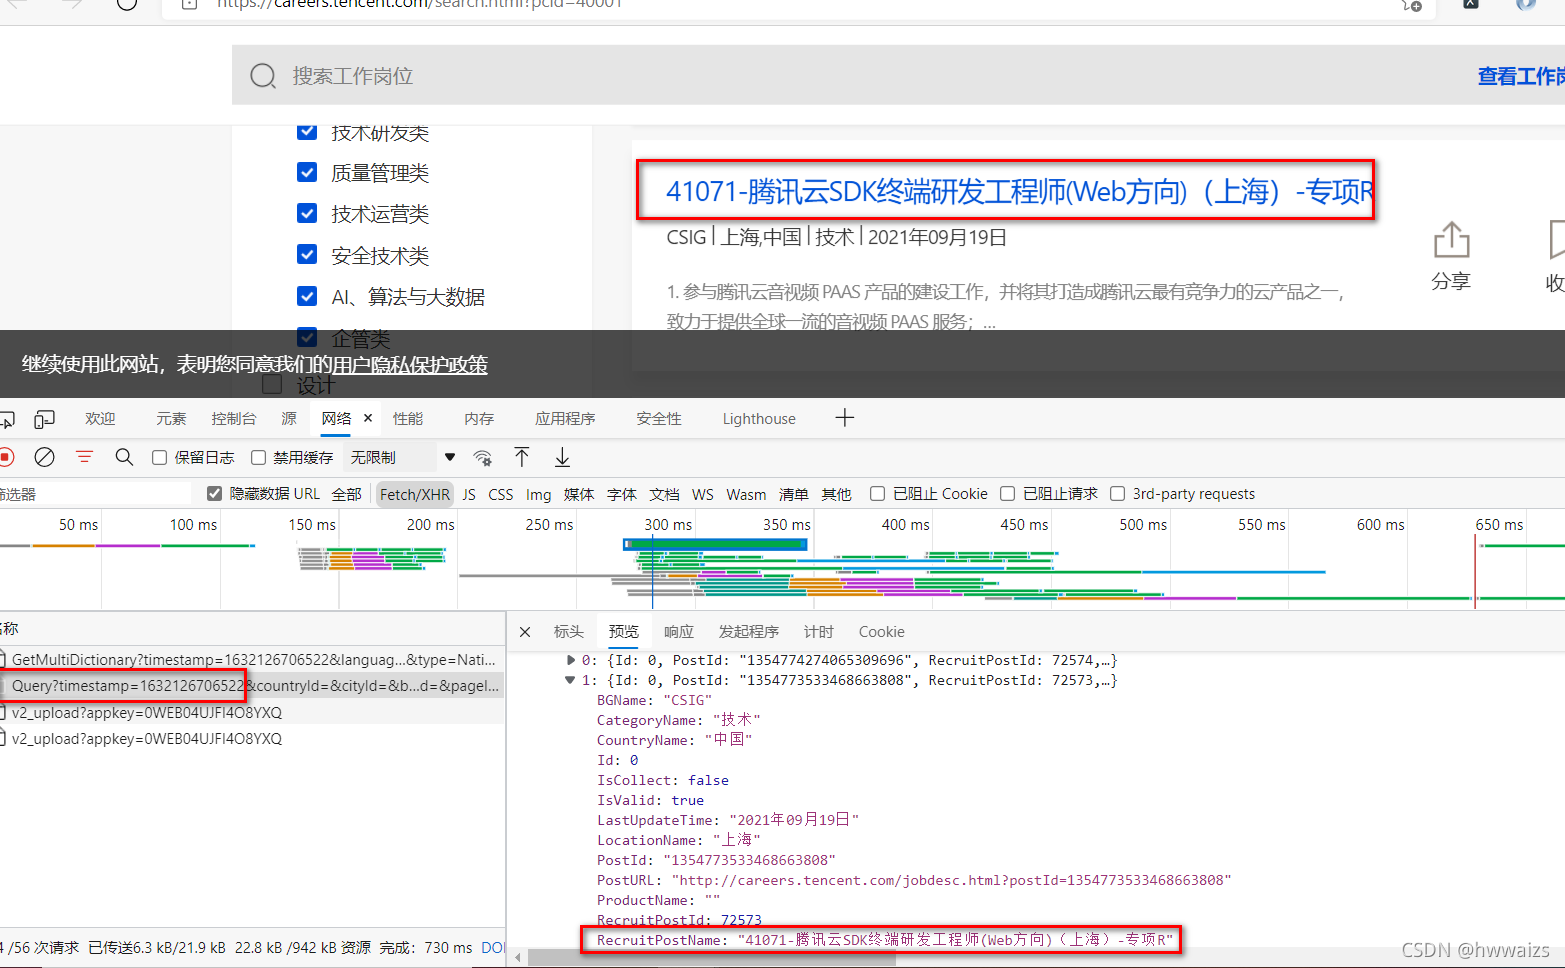Image resolution: width=1565 pixels, height=968 pixels.
Task: Expand response item 0 in preview
Action: (571, 660)
